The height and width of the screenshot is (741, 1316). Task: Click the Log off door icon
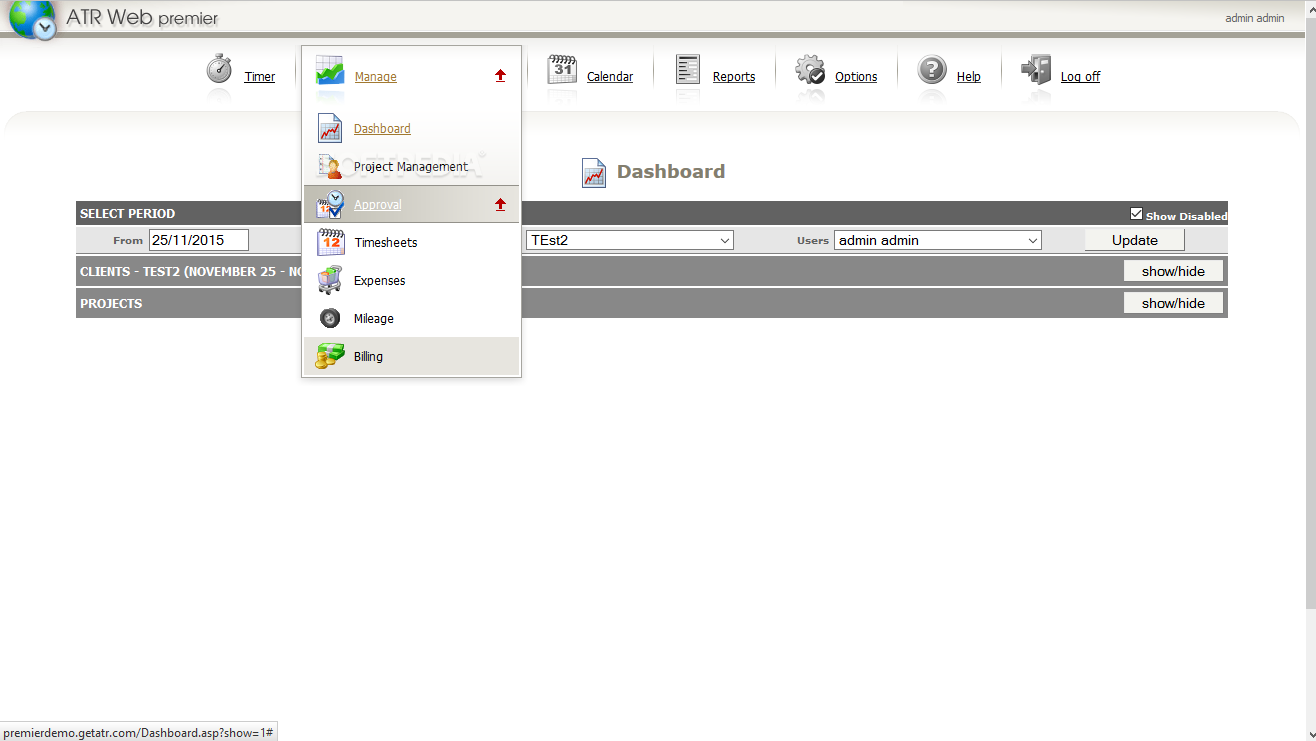tap(1036, 69)
